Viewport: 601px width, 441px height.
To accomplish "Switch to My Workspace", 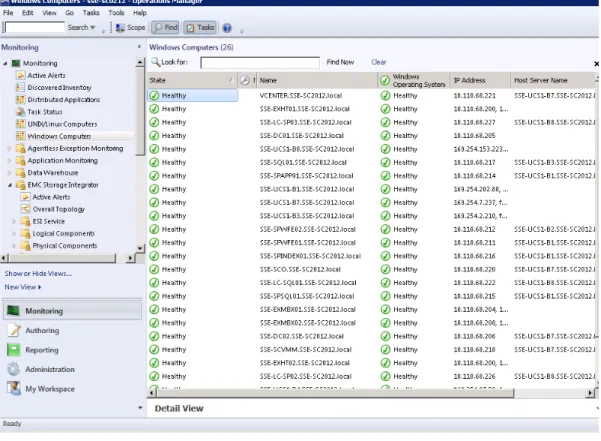I will coord(72,389).
